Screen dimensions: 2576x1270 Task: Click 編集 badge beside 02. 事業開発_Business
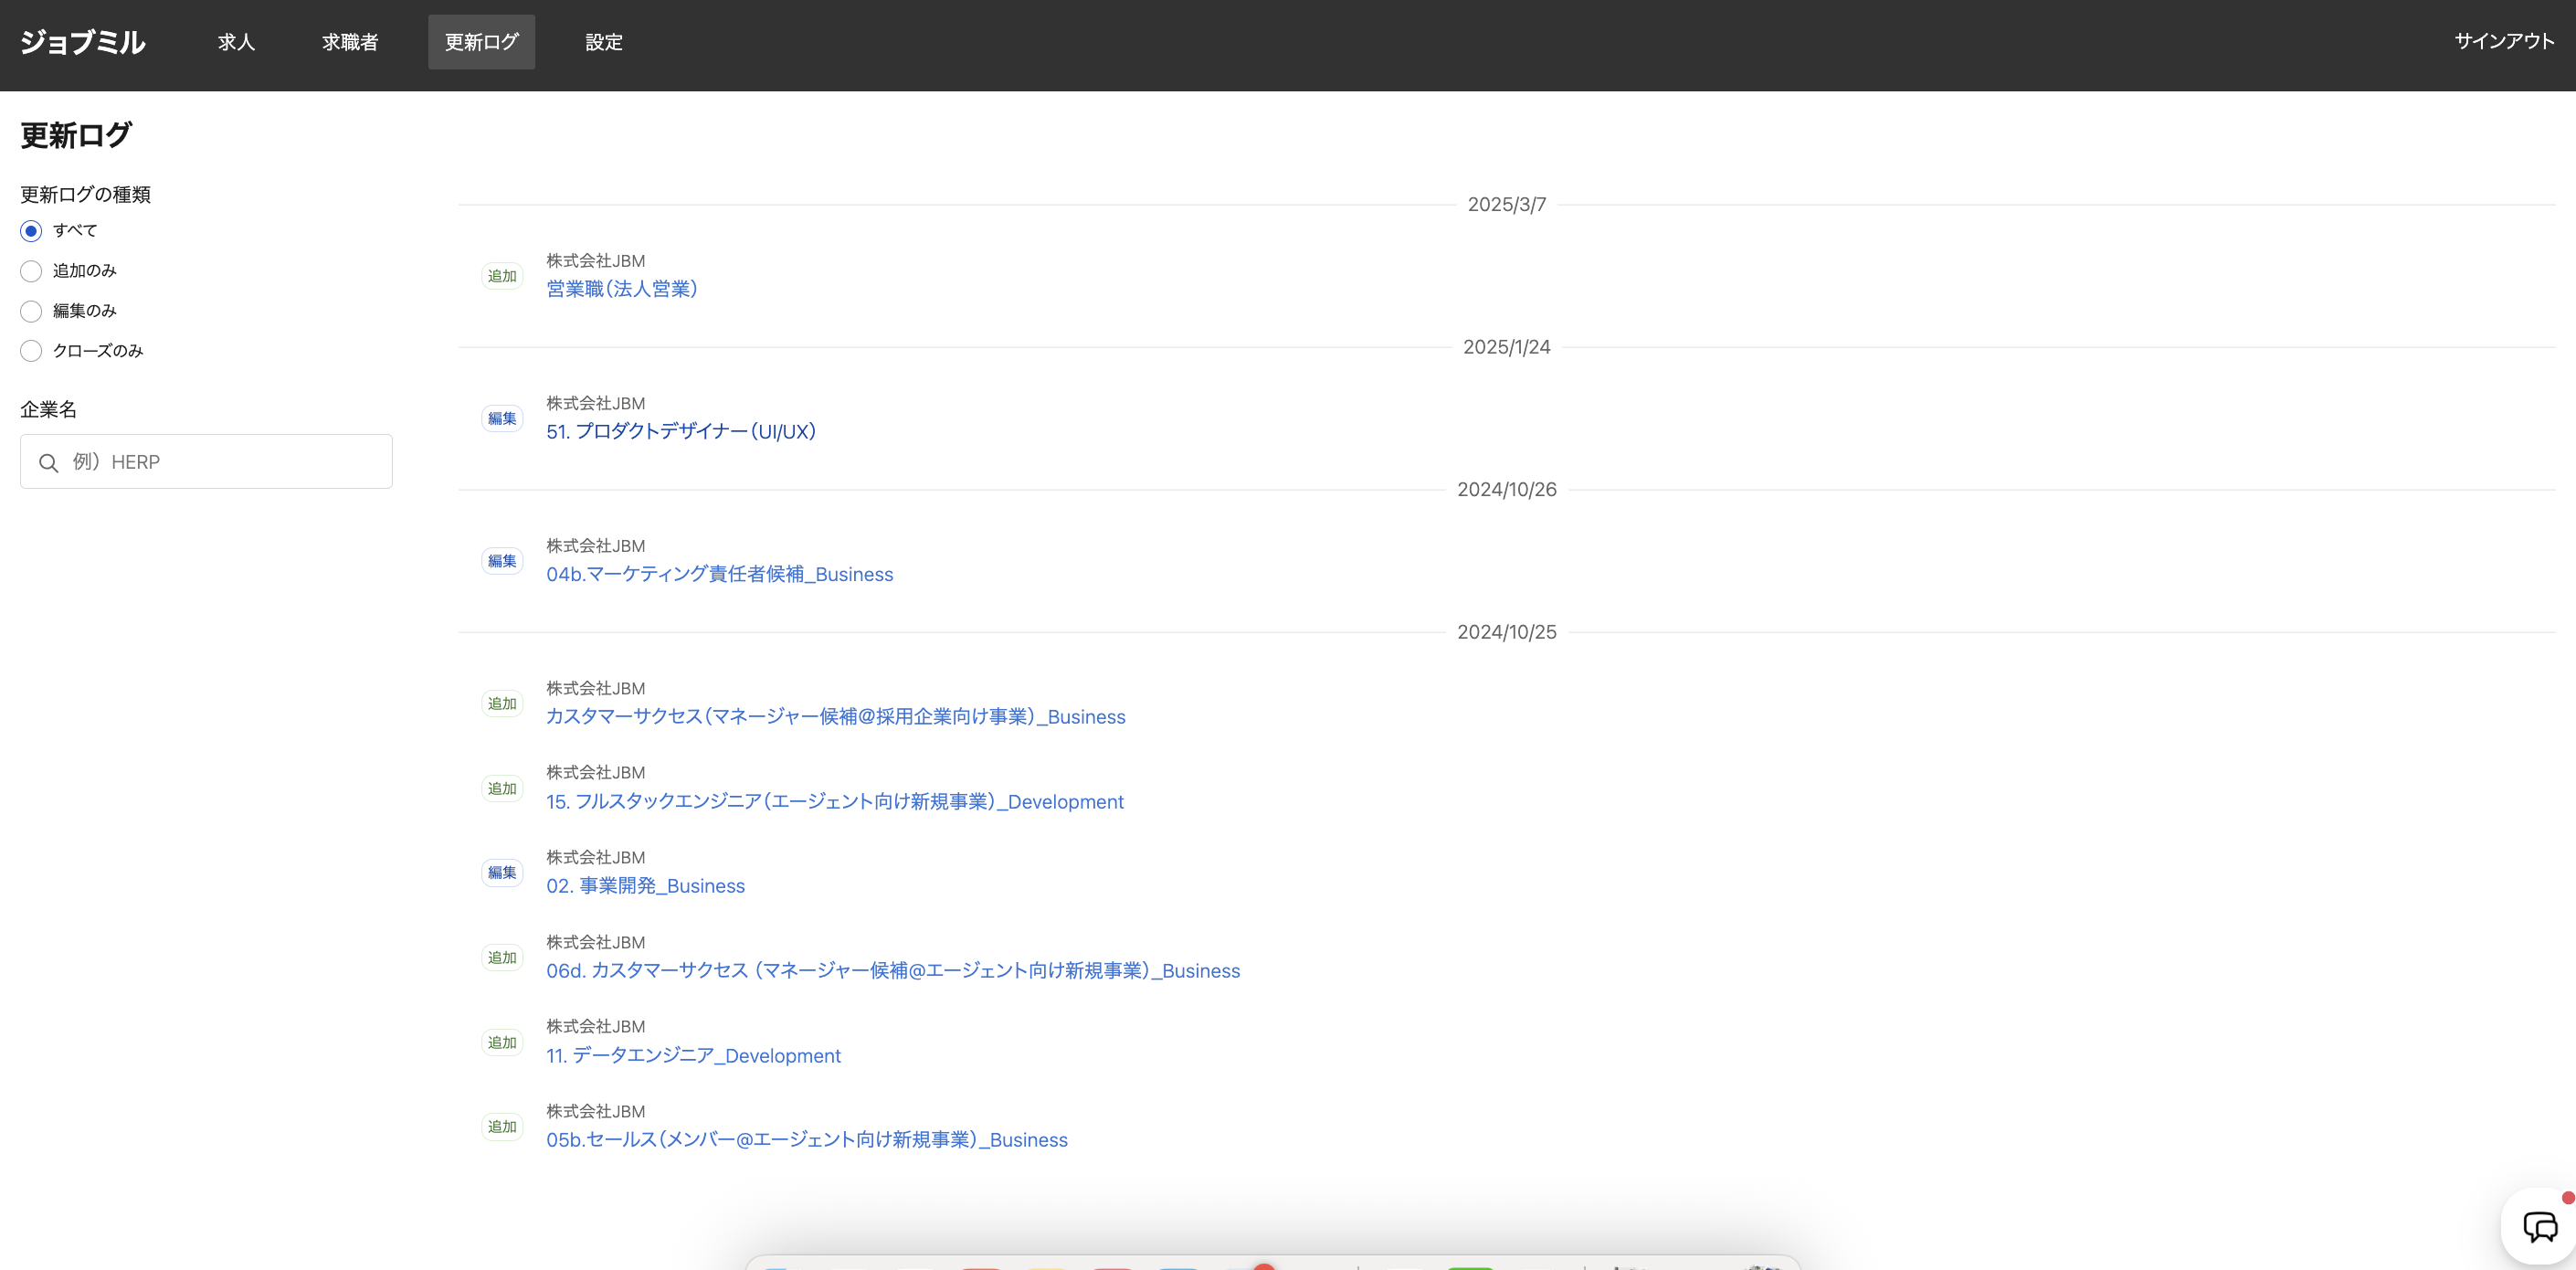click(502, 872)
